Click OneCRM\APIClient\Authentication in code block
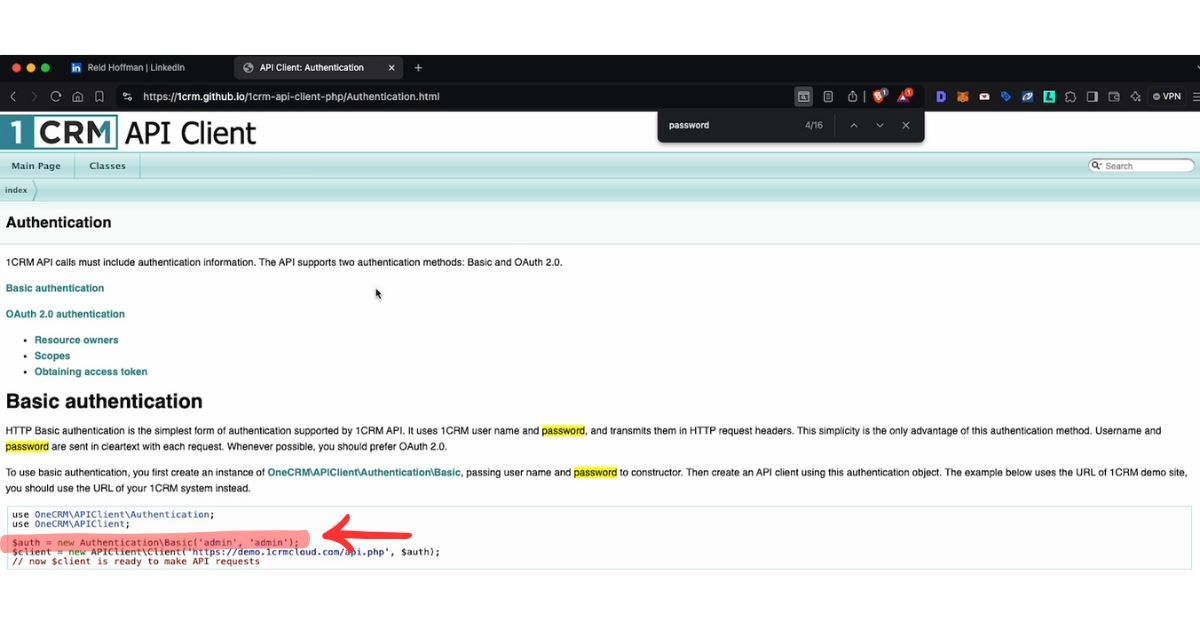Screen dimensions: 1200x630 (x=123, y=514)
